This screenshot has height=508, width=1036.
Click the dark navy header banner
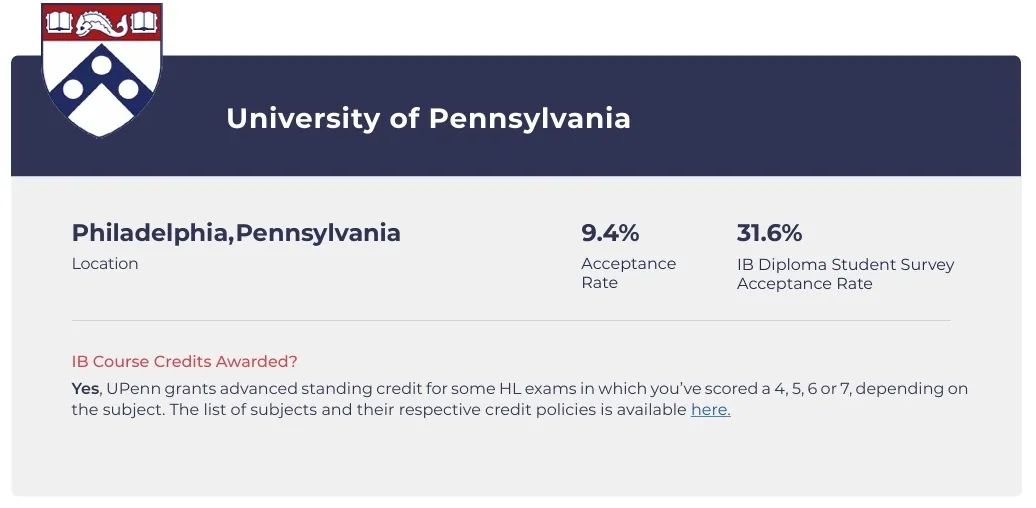(x=515, y=116)
